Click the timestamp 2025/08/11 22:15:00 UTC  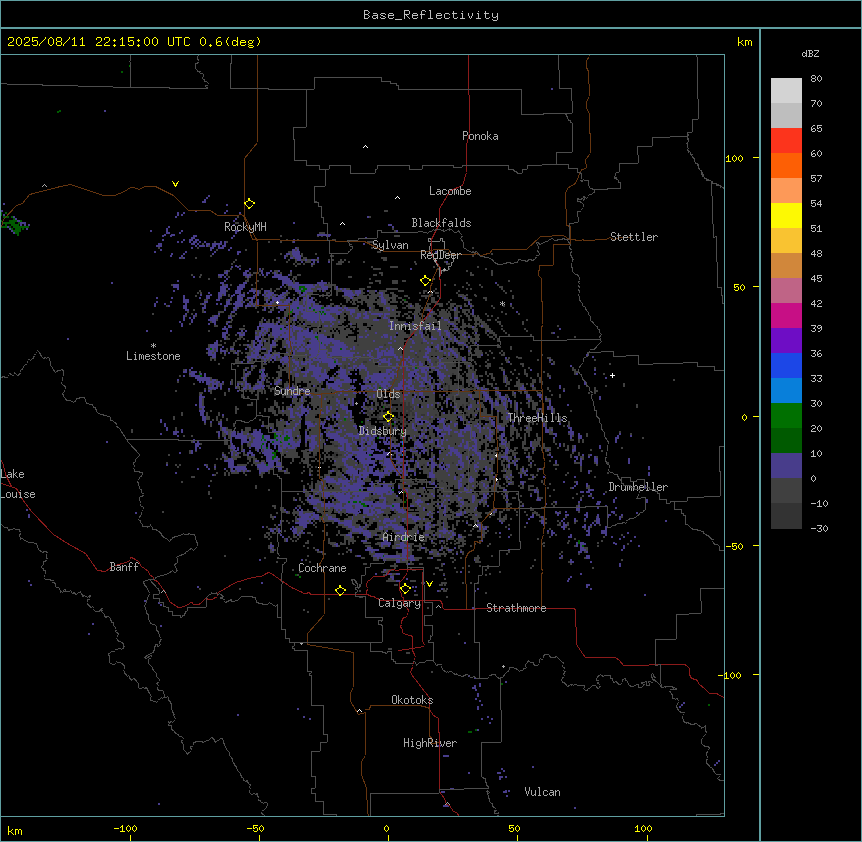coord(98,42)
